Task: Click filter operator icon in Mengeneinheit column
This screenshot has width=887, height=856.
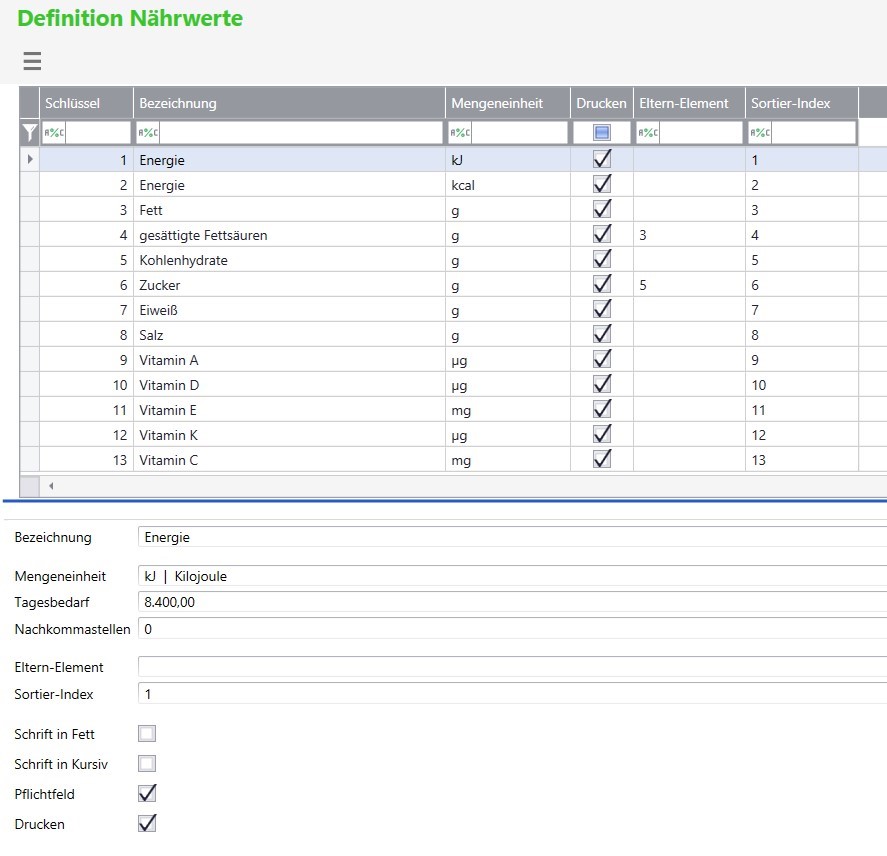Action: coord(460,133)
